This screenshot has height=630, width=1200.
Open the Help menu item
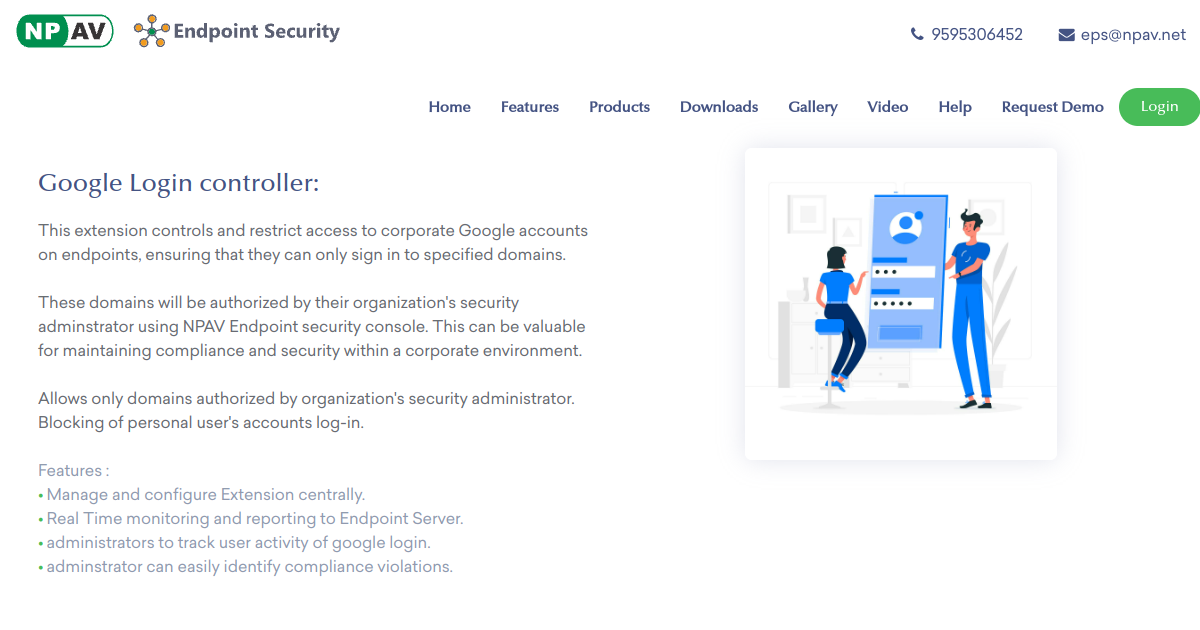point(955,107)
